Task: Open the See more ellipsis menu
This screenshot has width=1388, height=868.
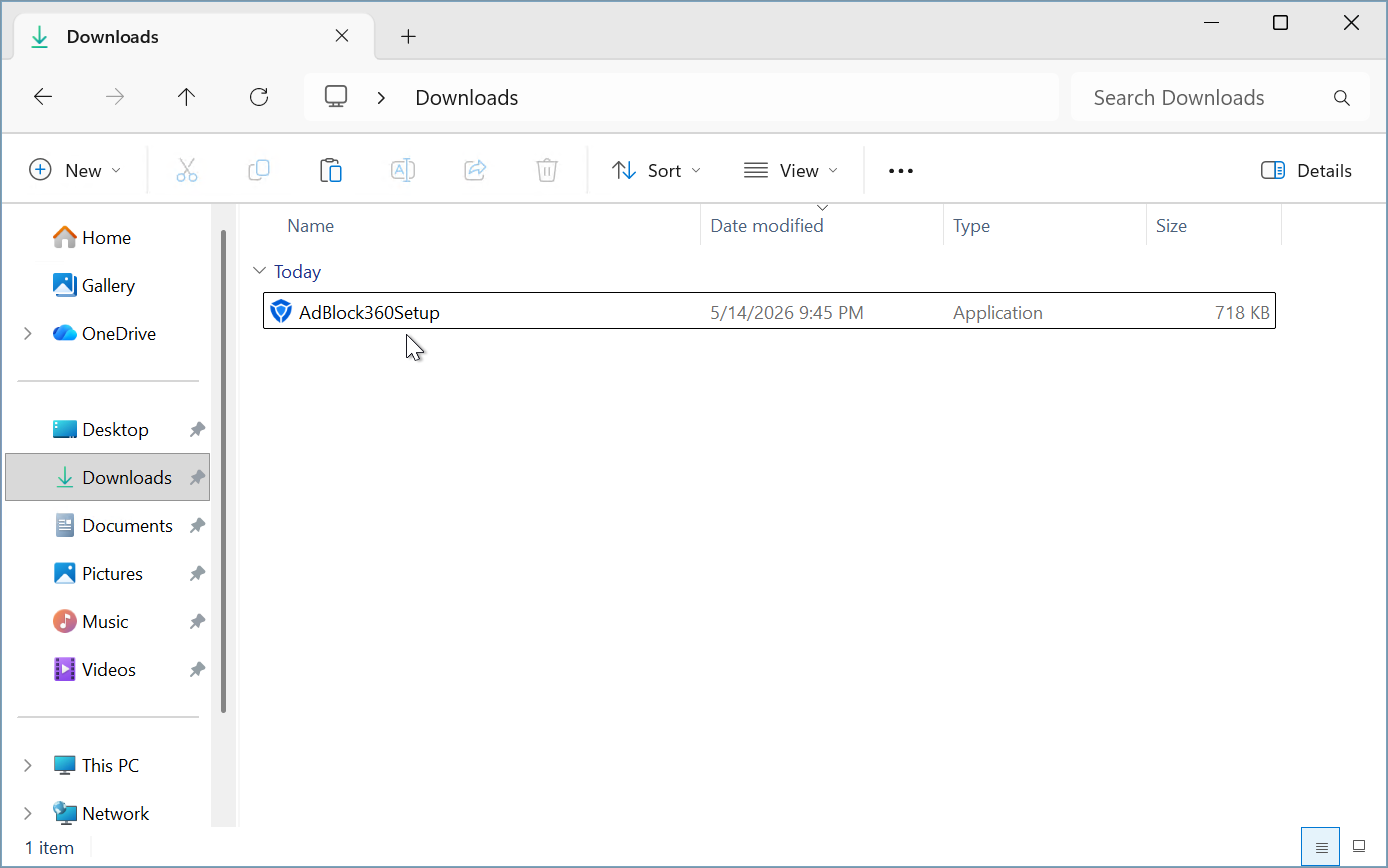Action: (901, 171)
